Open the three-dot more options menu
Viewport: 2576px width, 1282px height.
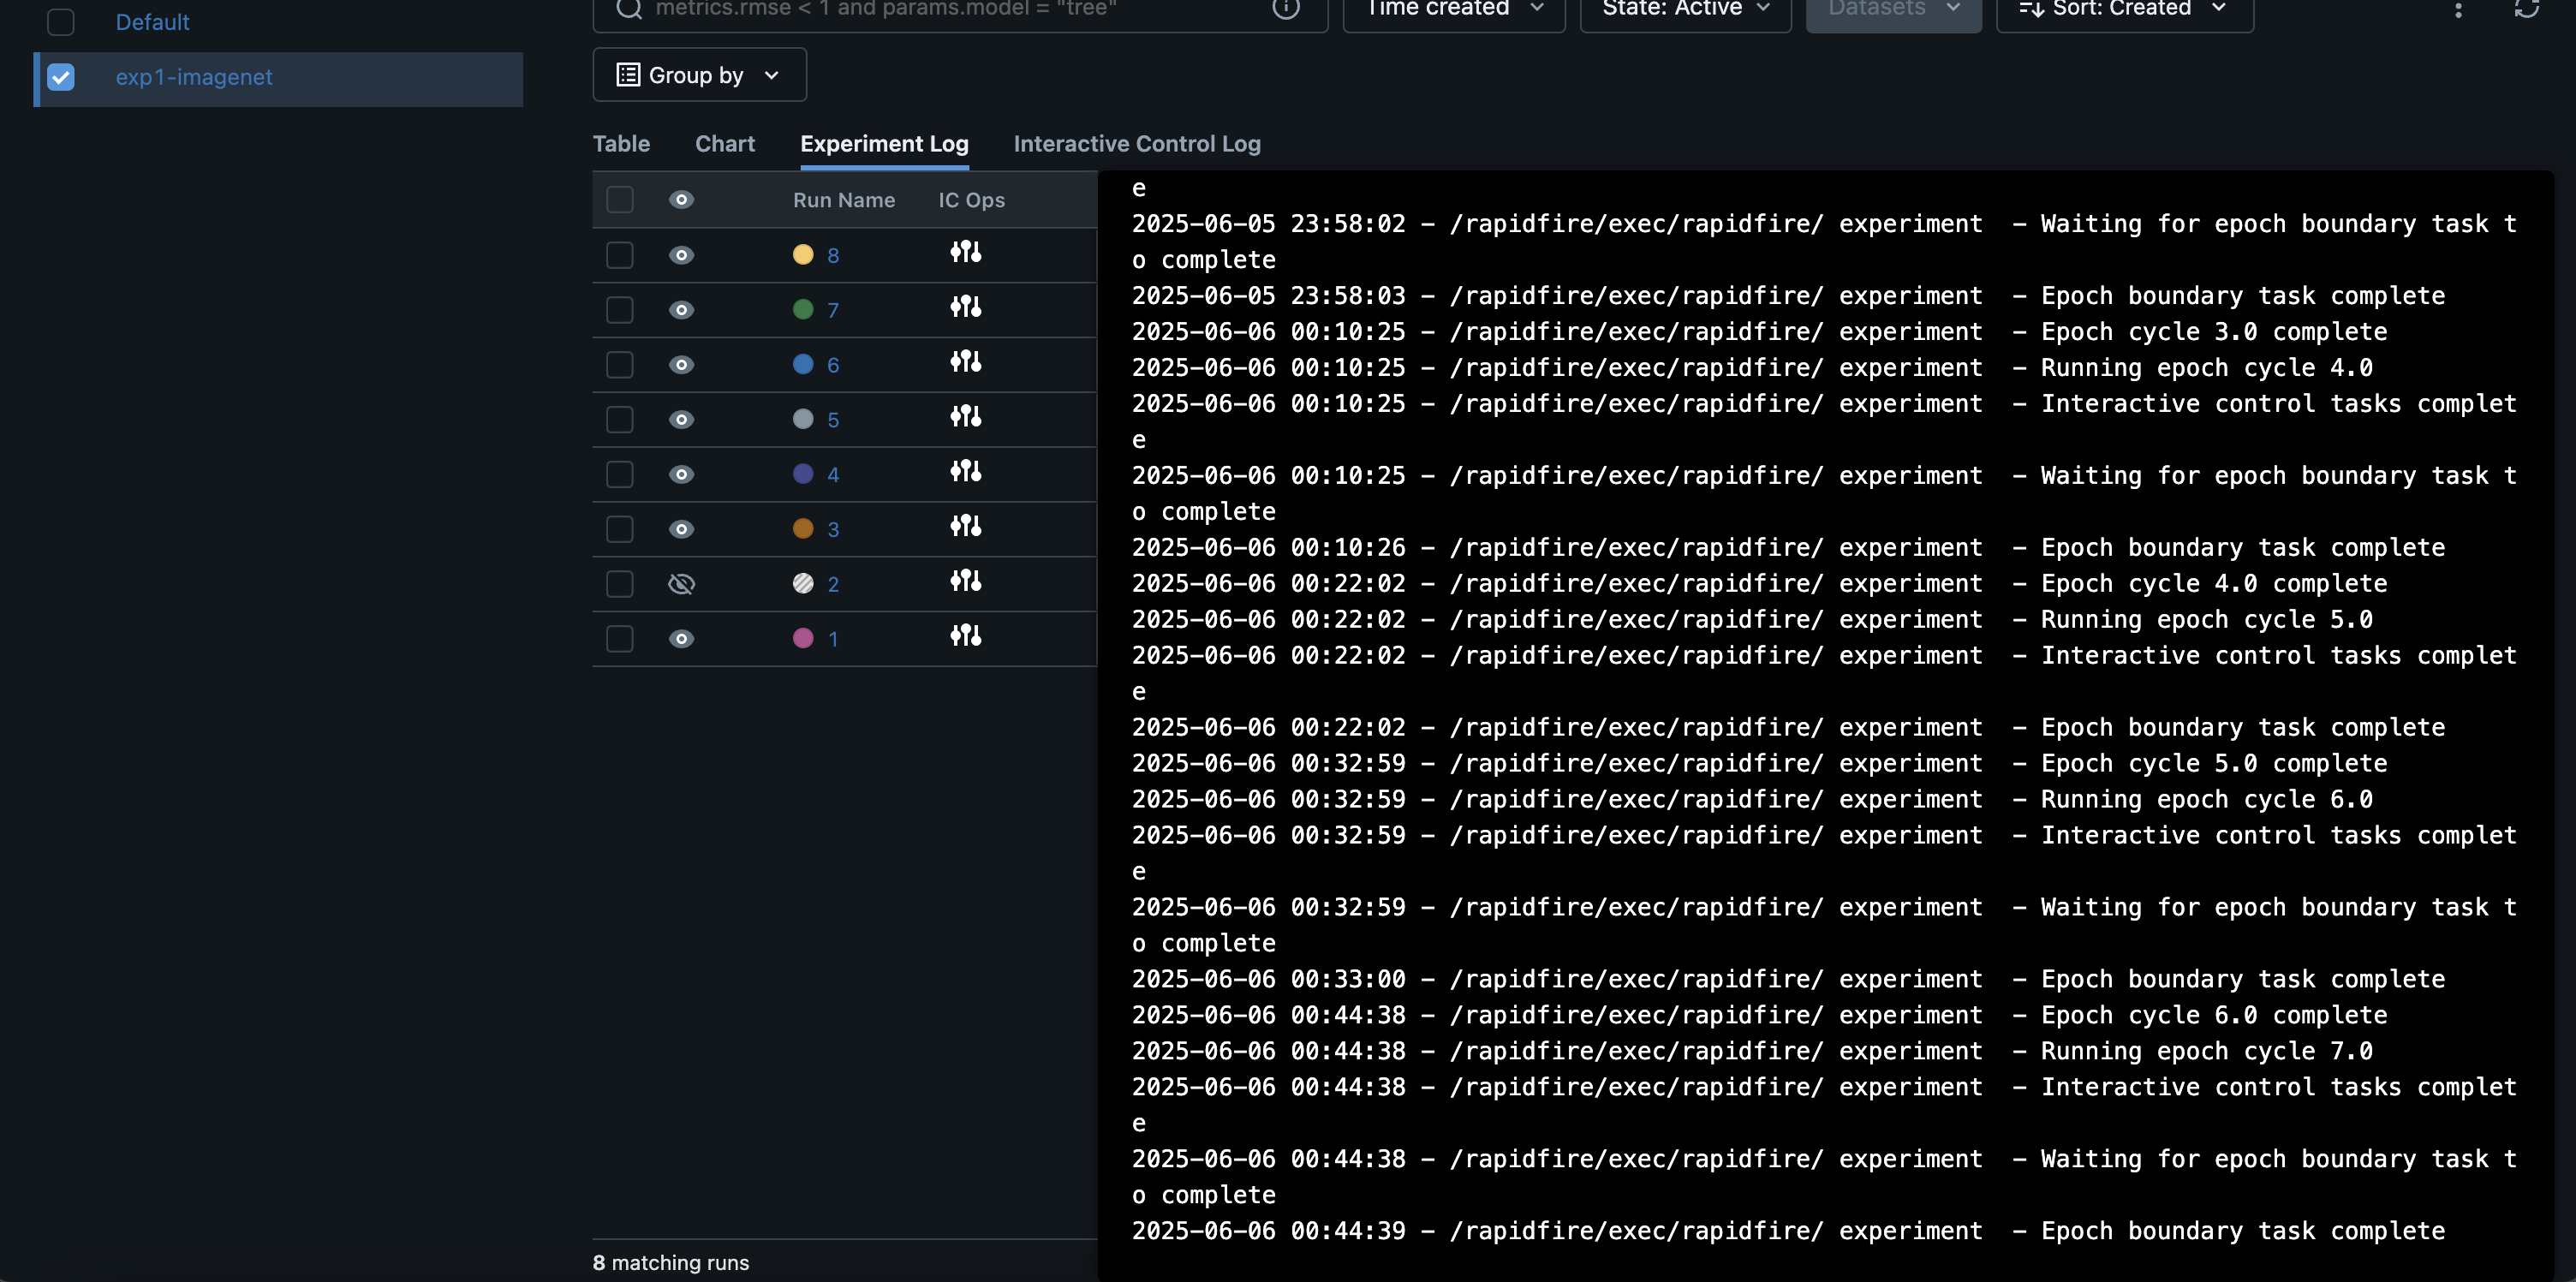2458,9
